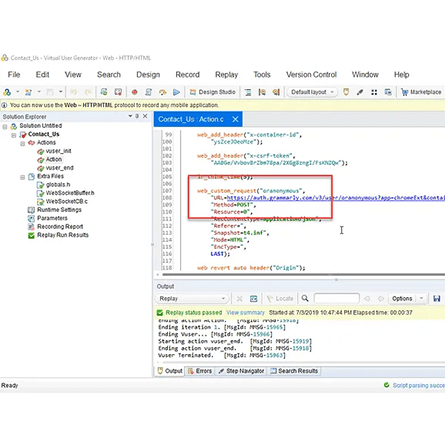Pin the Solution Explorer panel
This screenshot has height=445, width=445.
point(137,116)
